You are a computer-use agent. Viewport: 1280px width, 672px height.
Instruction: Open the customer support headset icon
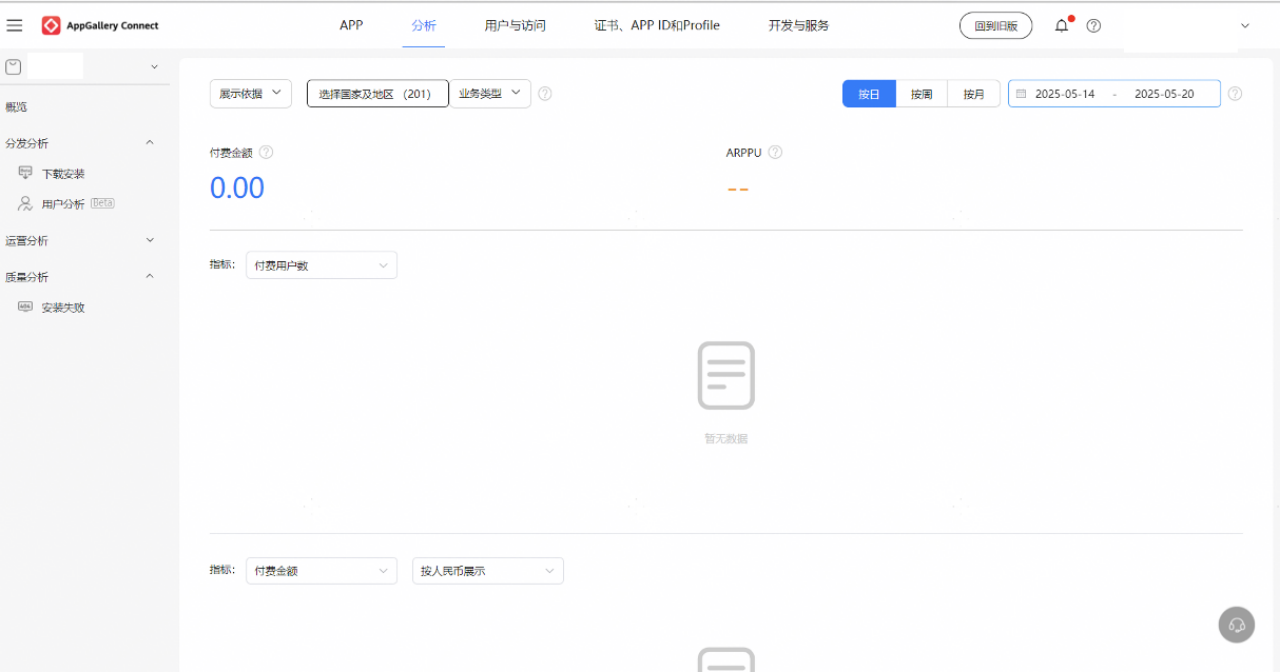pyautogui.click(x=1236, y=625)
